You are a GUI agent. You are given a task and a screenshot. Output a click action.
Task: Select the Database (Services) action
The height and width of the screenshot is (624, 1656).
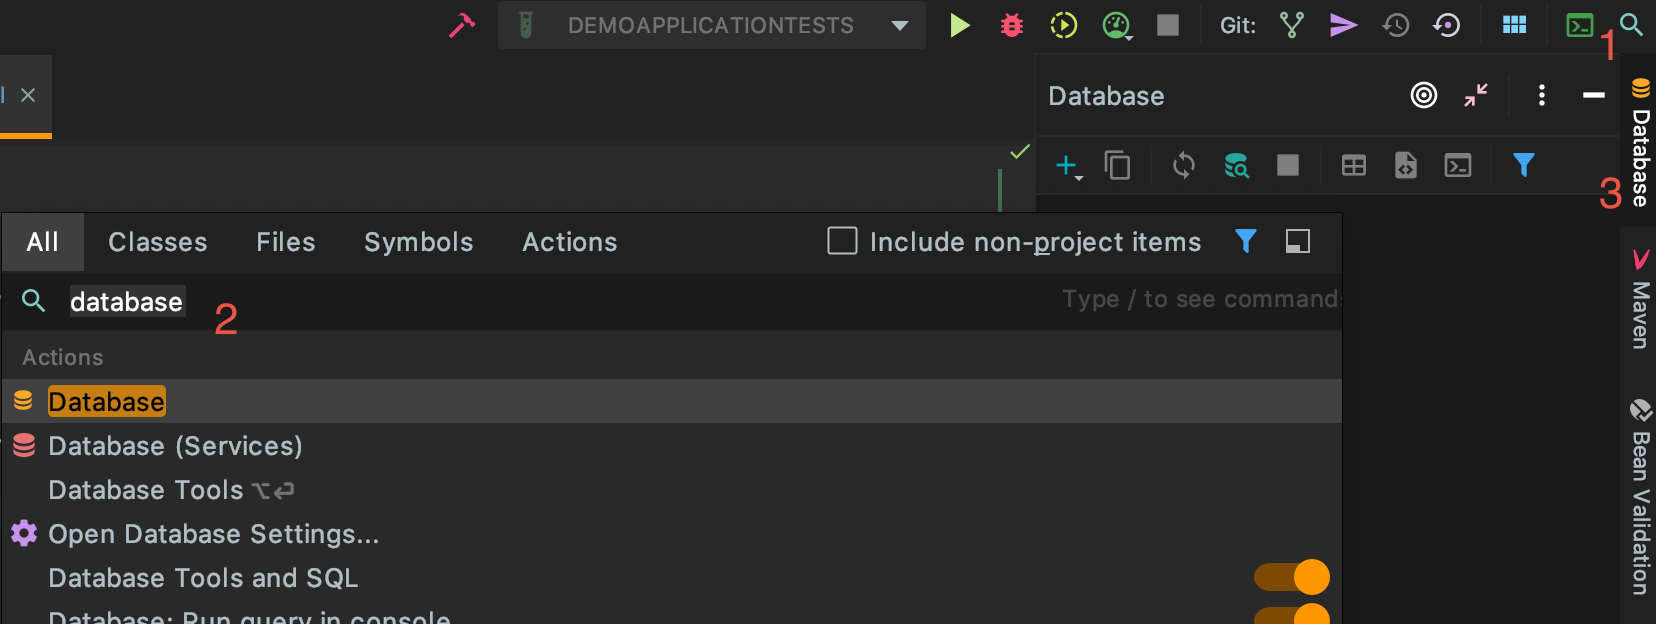pos(175,446)
